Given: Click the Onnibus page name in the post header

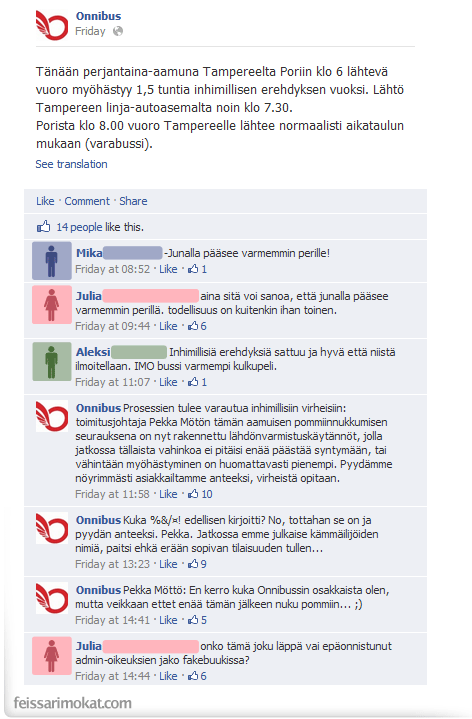Looking at the screenshot, I should click(x=98, y=16).
